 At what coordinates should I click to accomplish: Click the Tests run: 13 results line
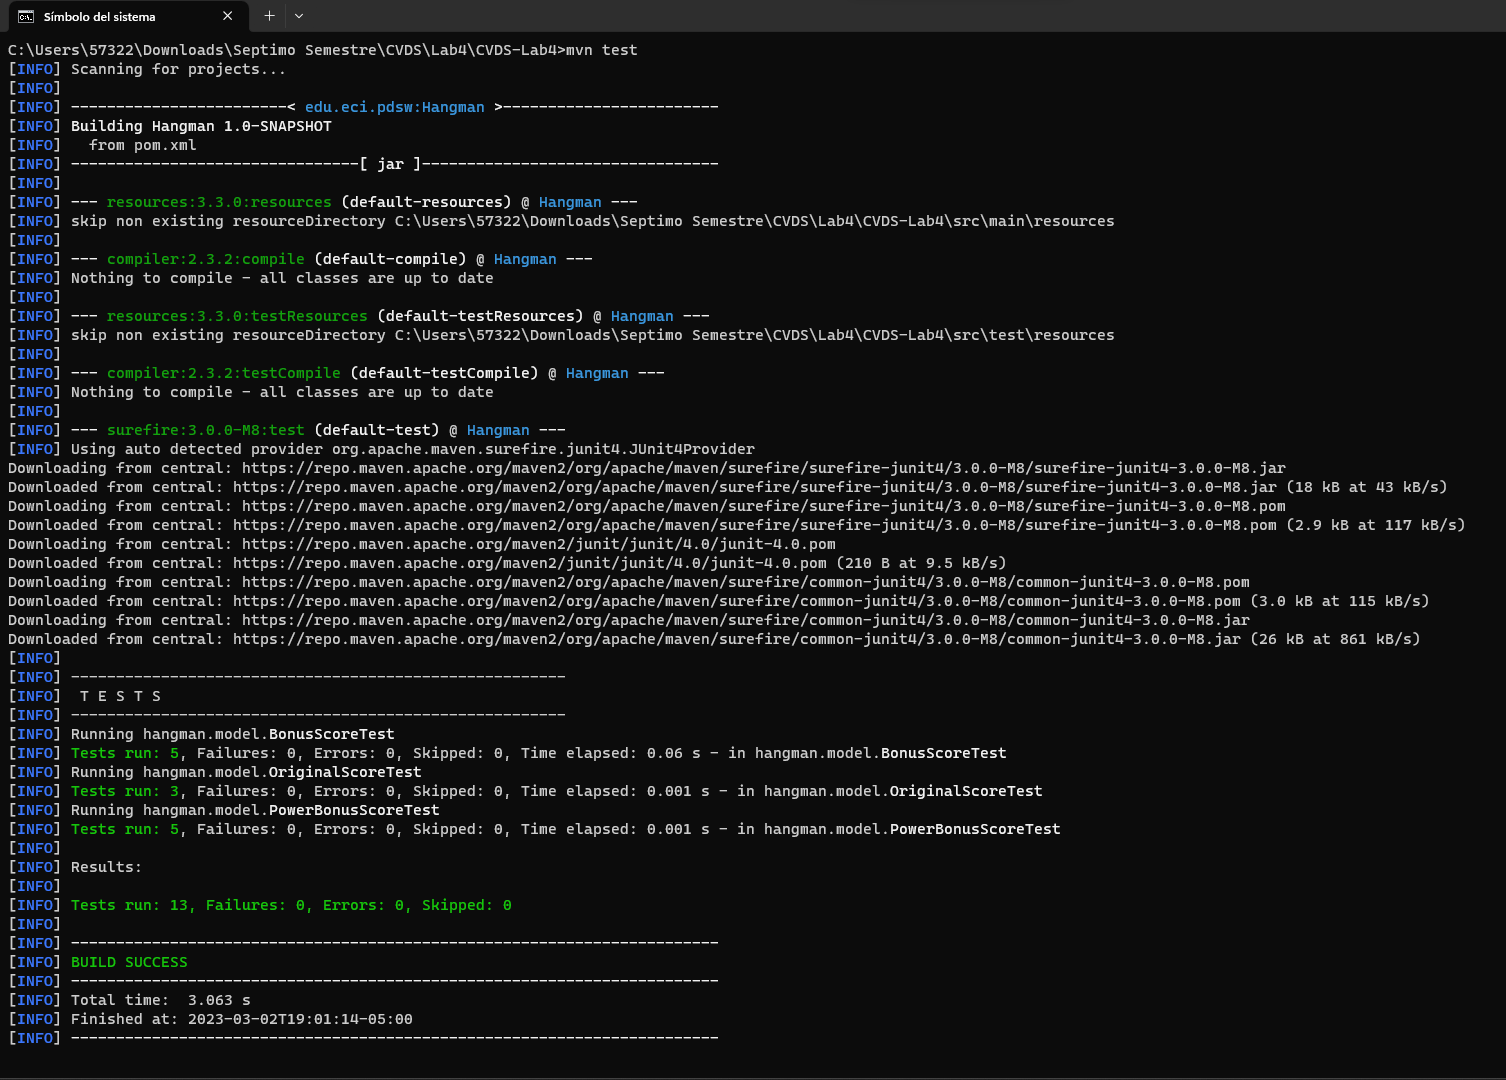tap(289, 904)
